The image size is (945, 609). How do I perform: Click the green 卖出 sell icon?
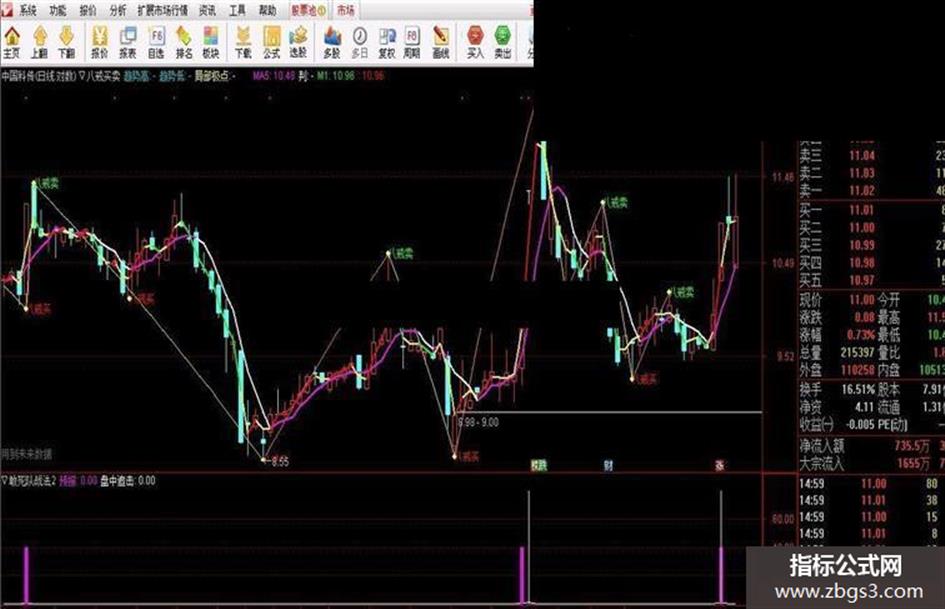pyautogui.click(x=503, y=43)
